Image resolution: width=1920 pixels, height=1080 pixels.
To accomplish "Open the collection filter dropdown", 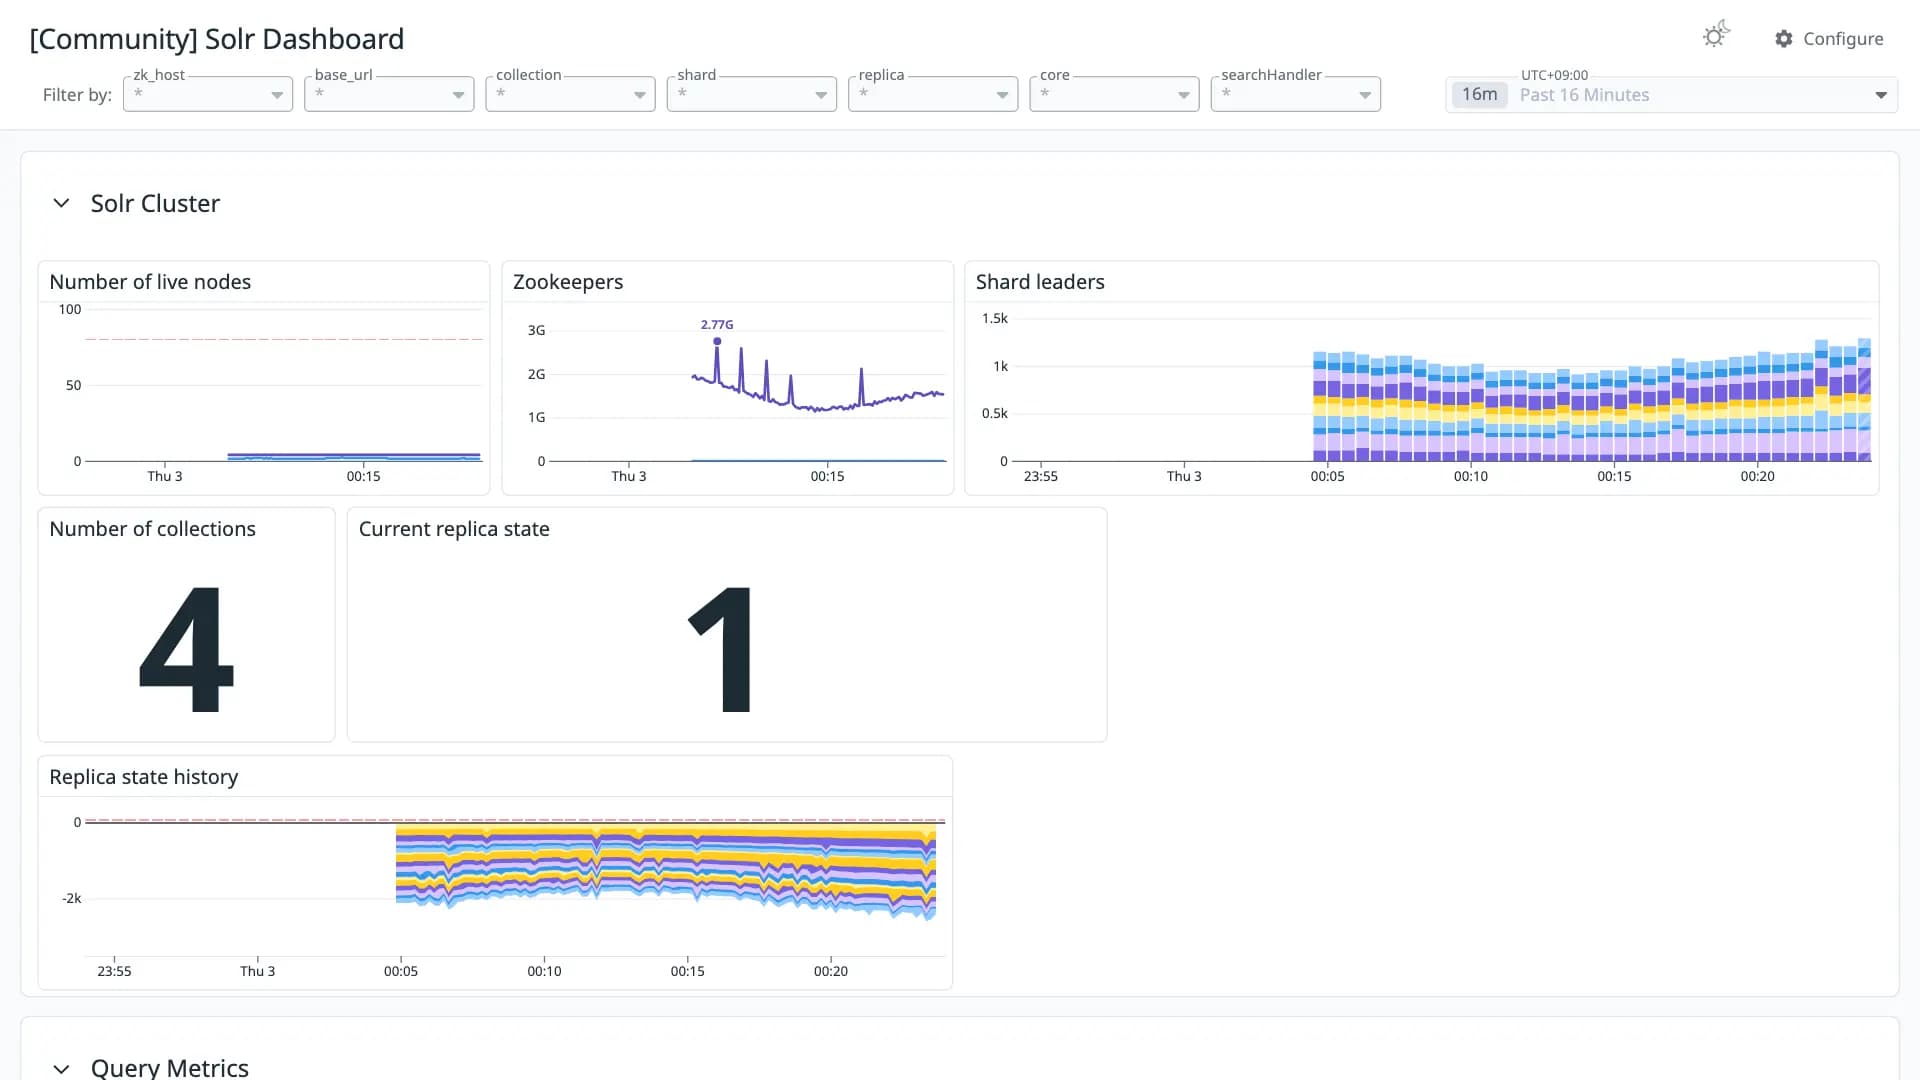I will (x=570, y=94).
